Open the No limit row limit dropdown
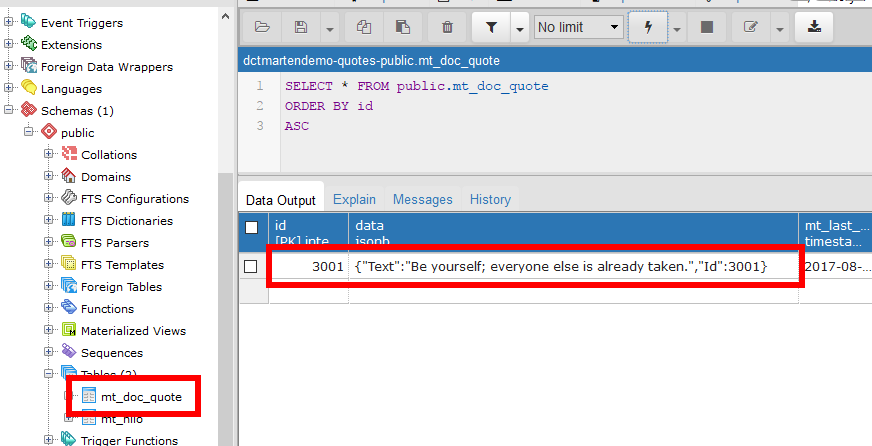The height and width of the screenshot is (446, 872). coord(578,27)
